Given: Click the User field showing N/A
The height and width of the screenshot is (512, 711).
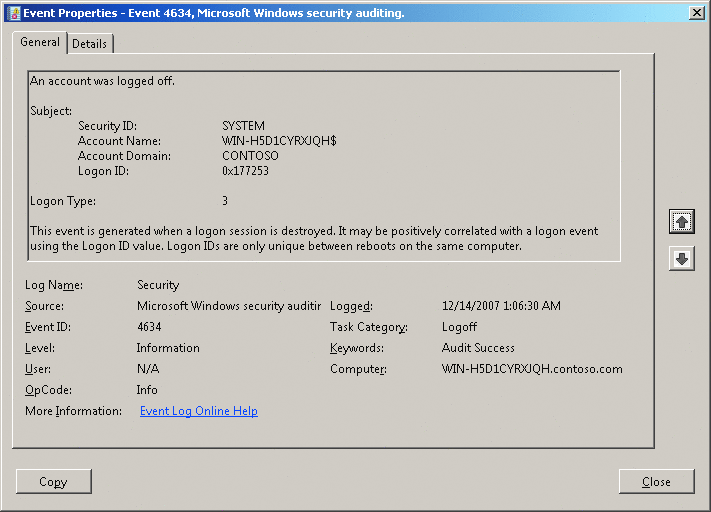Looking at the screenshot, I should pos(148,369).
